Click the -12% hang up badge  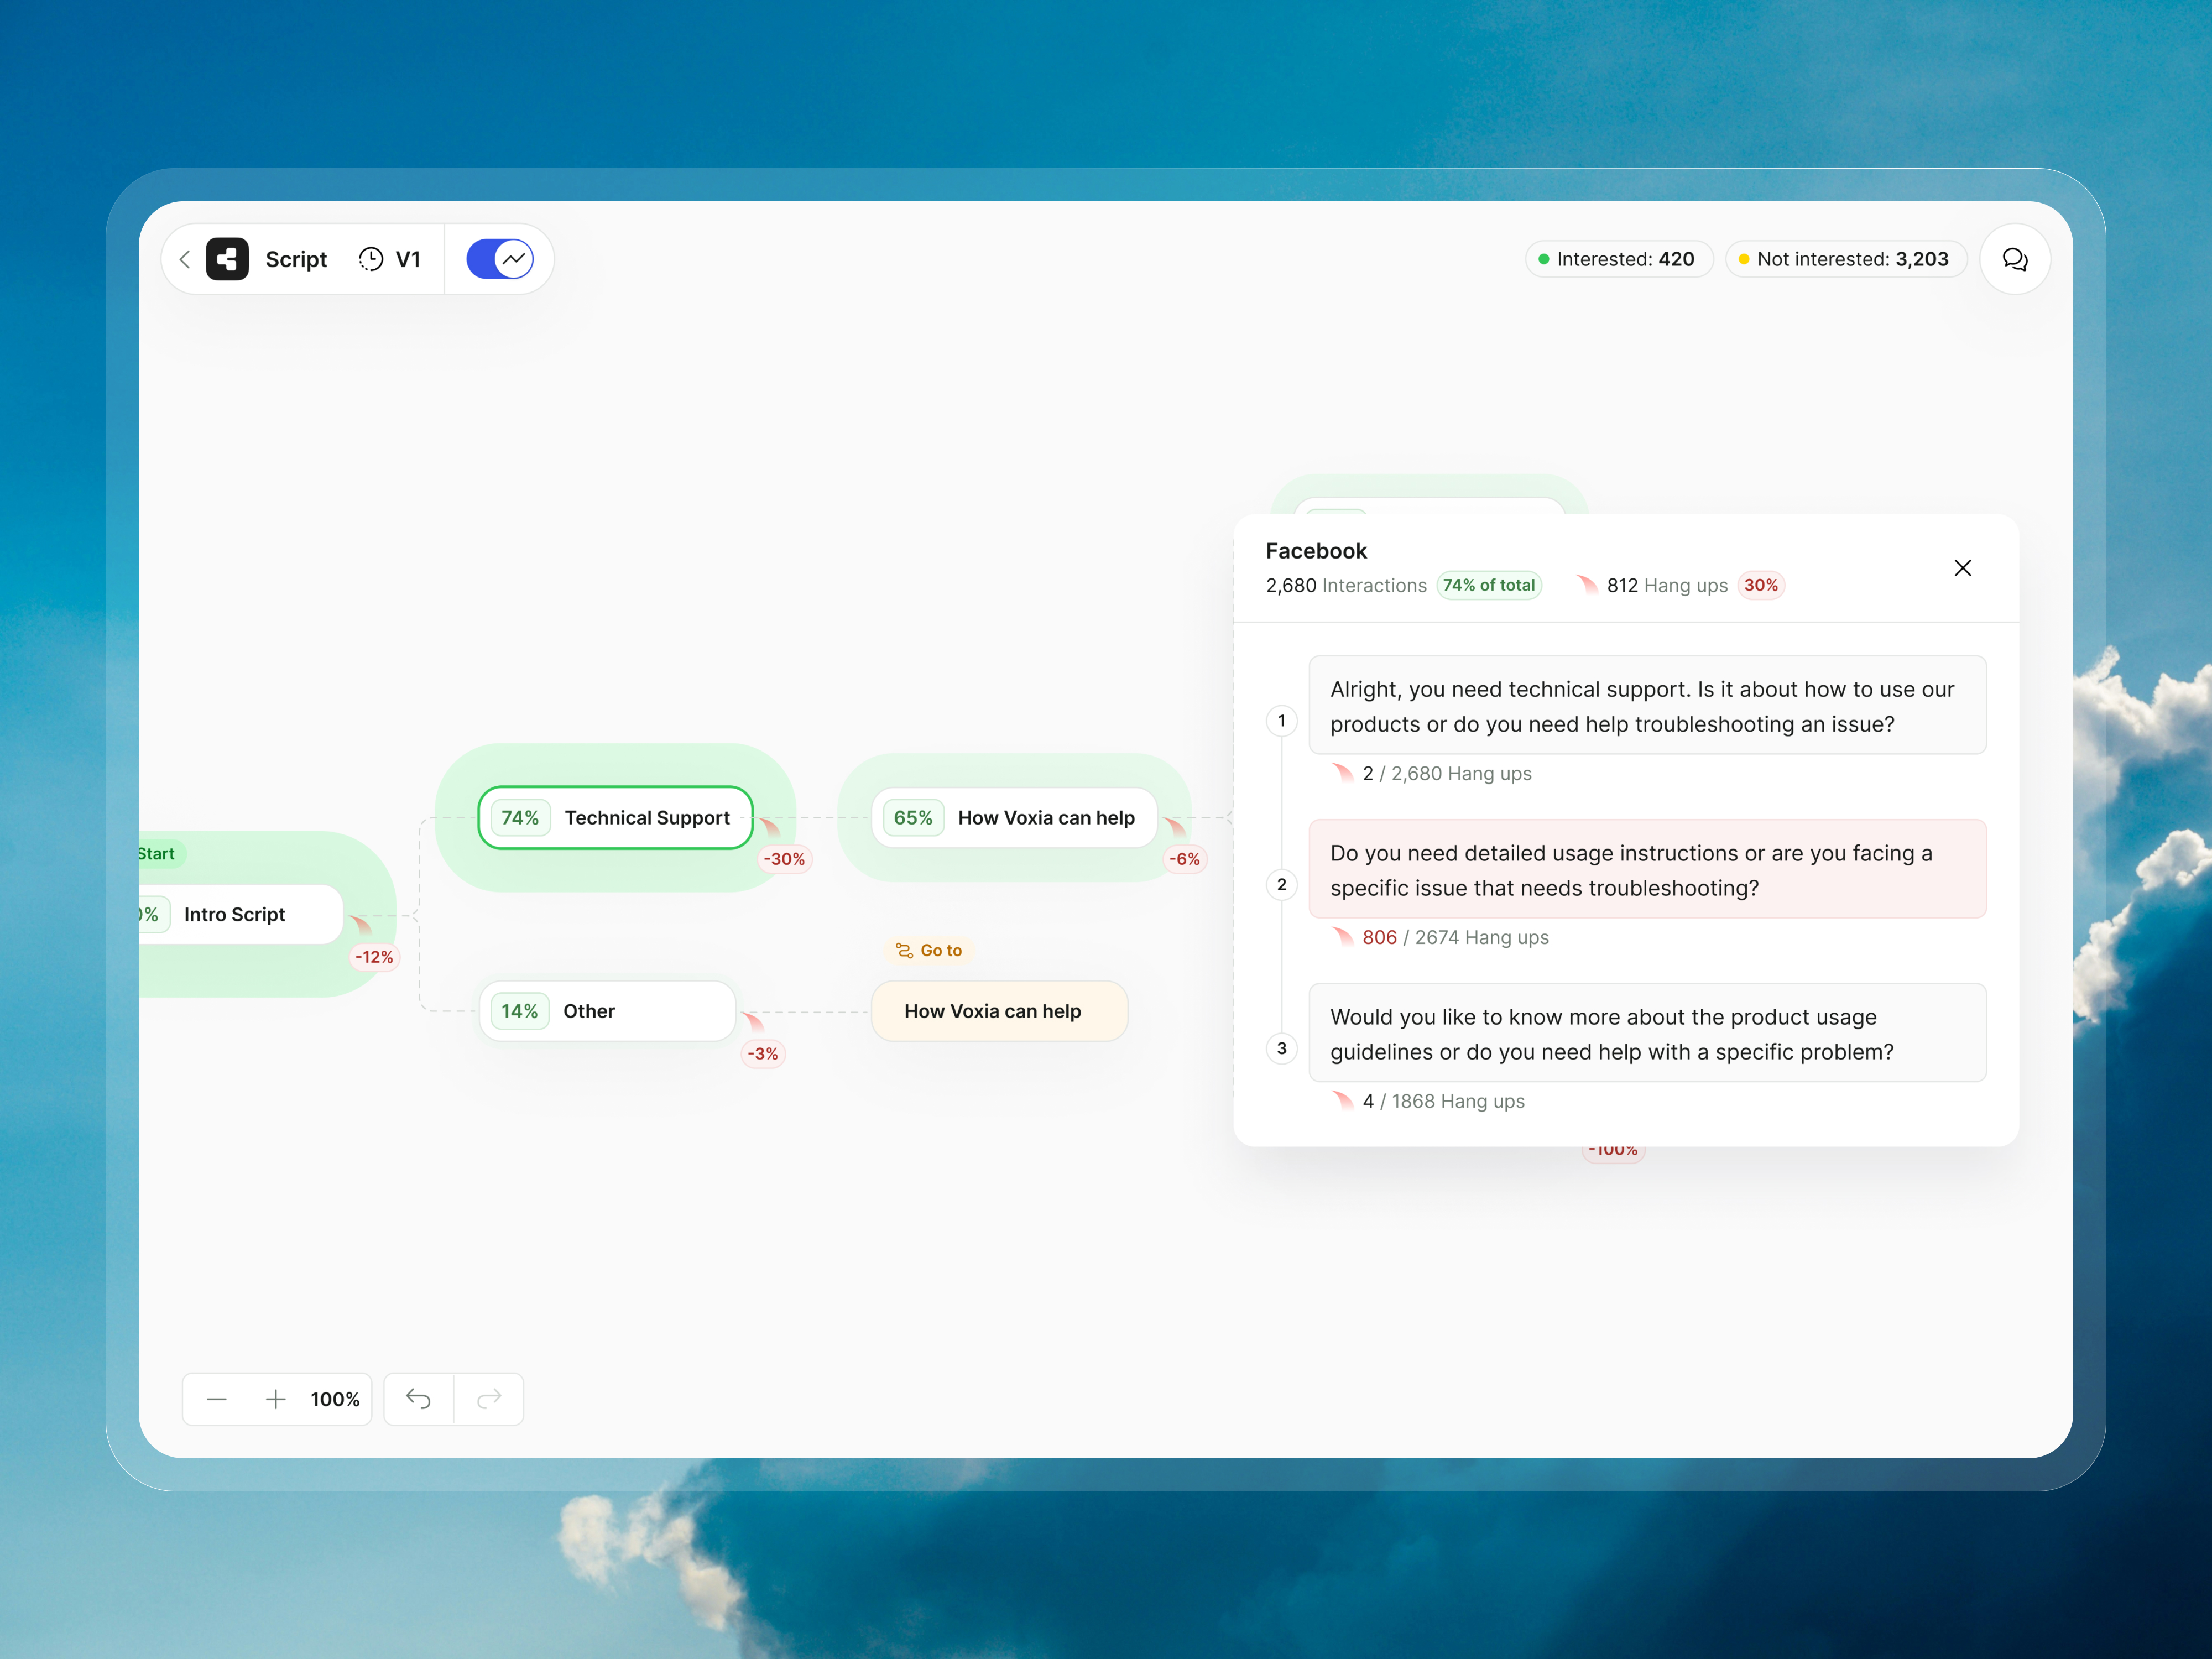click(374, 957)
